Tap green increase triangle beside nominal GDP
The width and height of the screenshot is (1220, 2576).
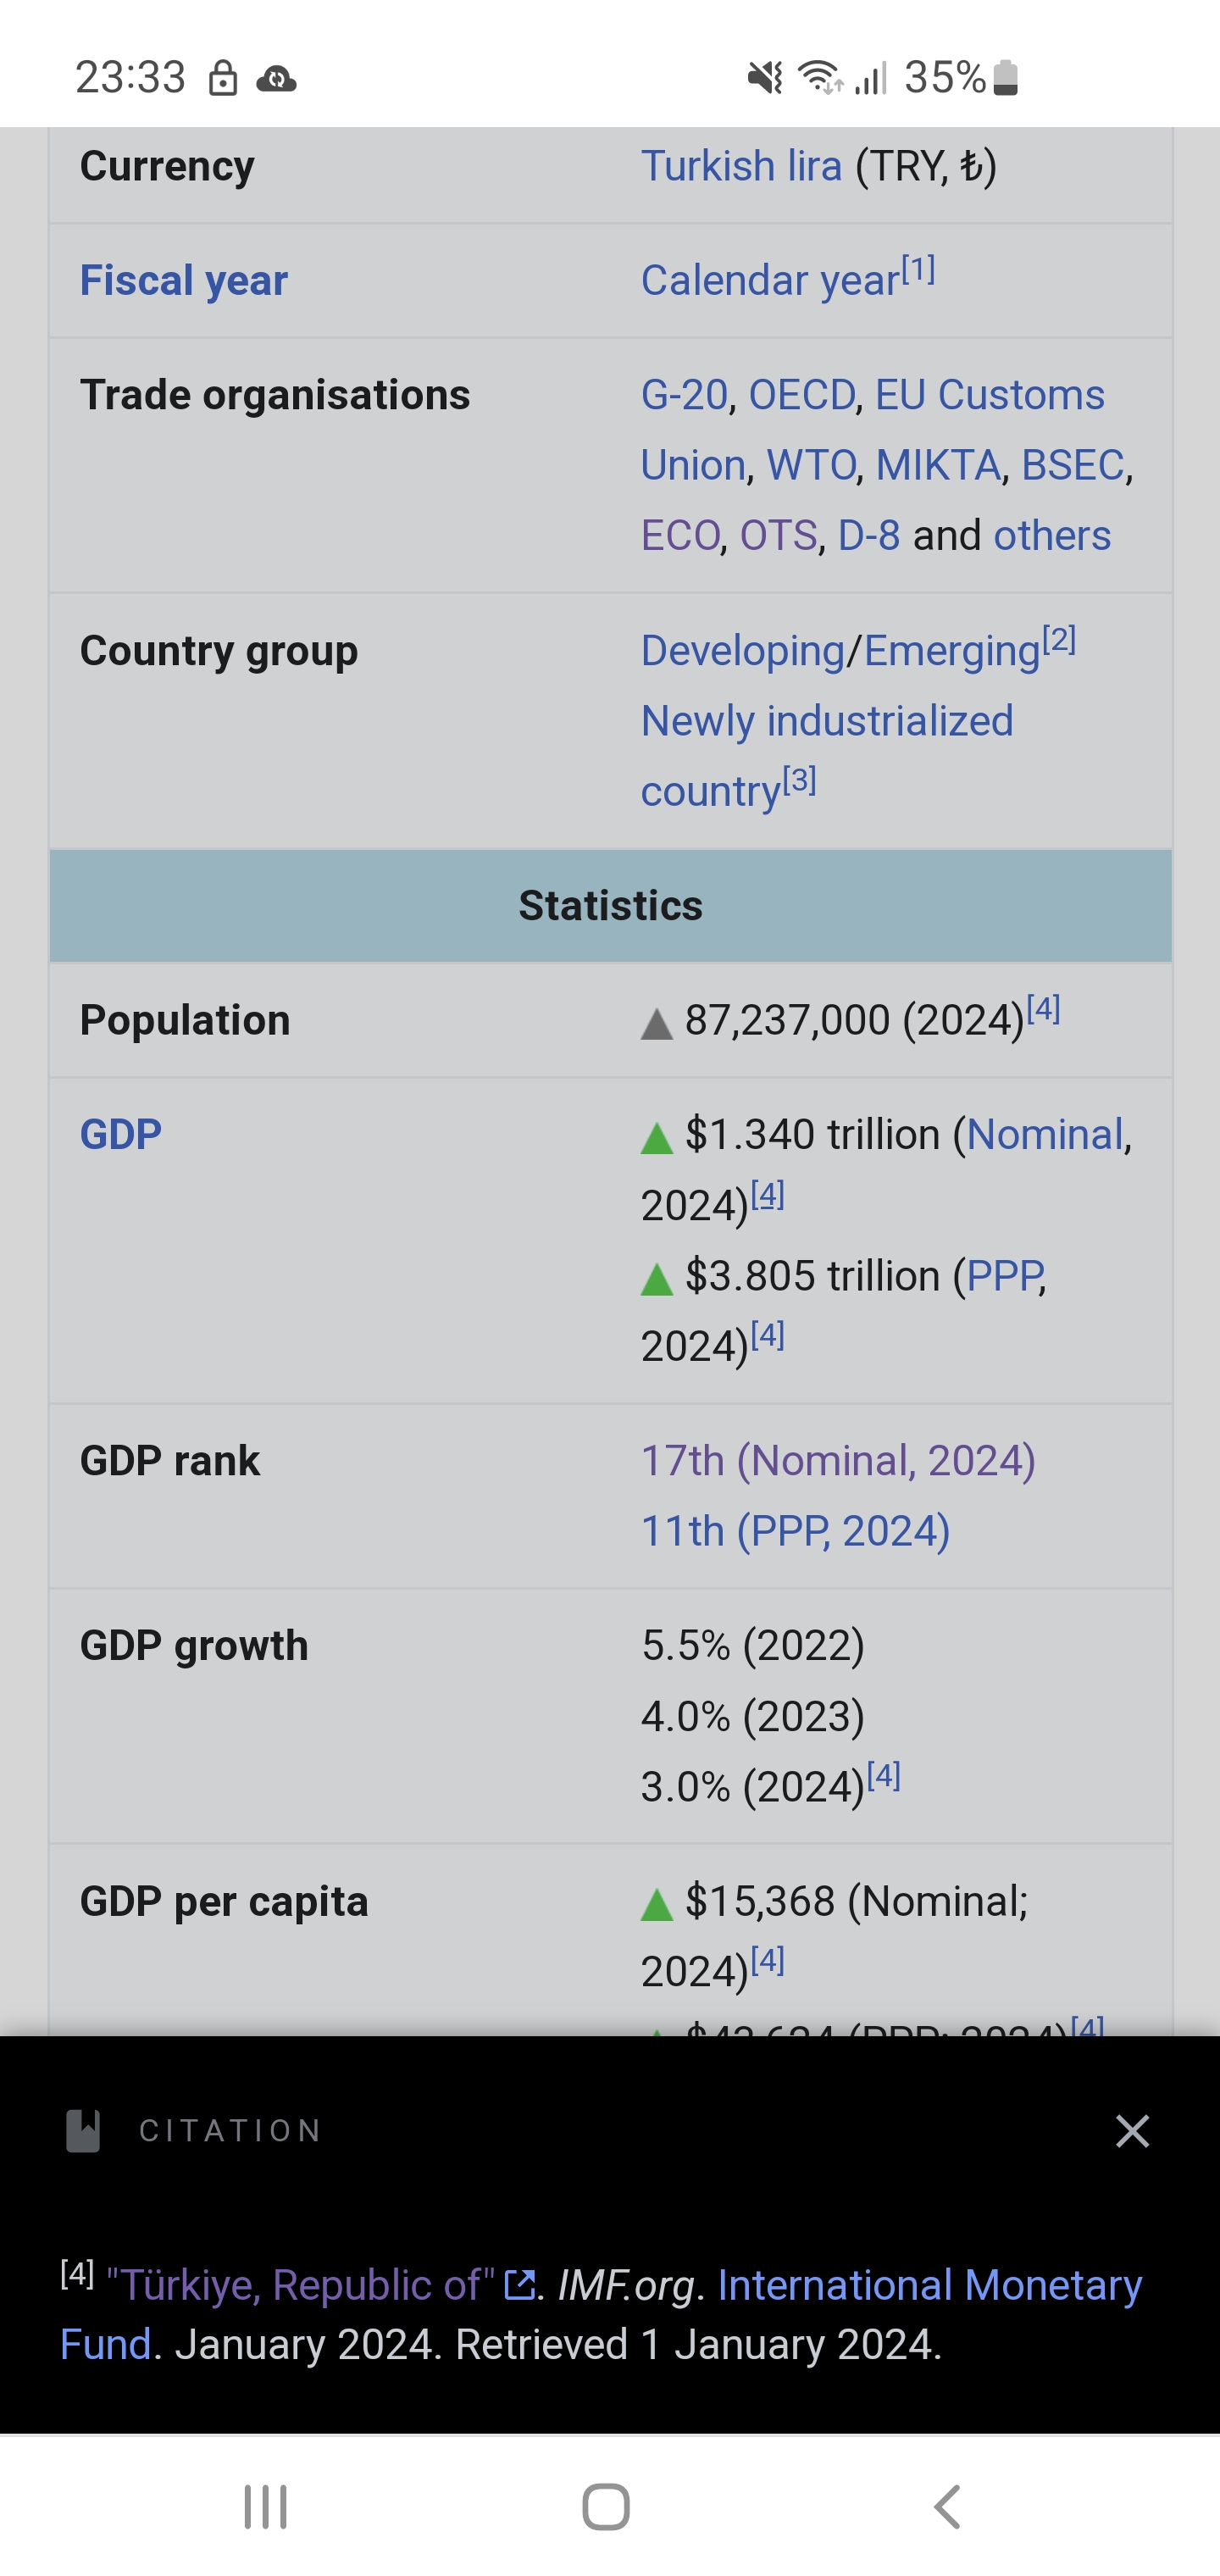click(x=657, y=1138)
